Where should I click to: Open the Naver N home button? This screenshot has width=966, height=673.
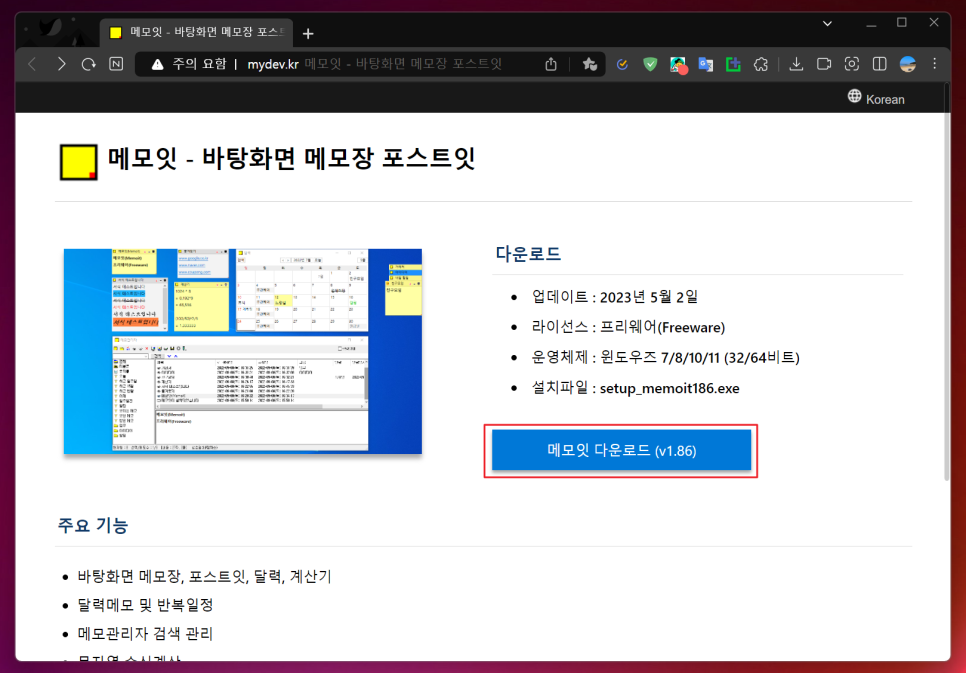coord(116,64)
